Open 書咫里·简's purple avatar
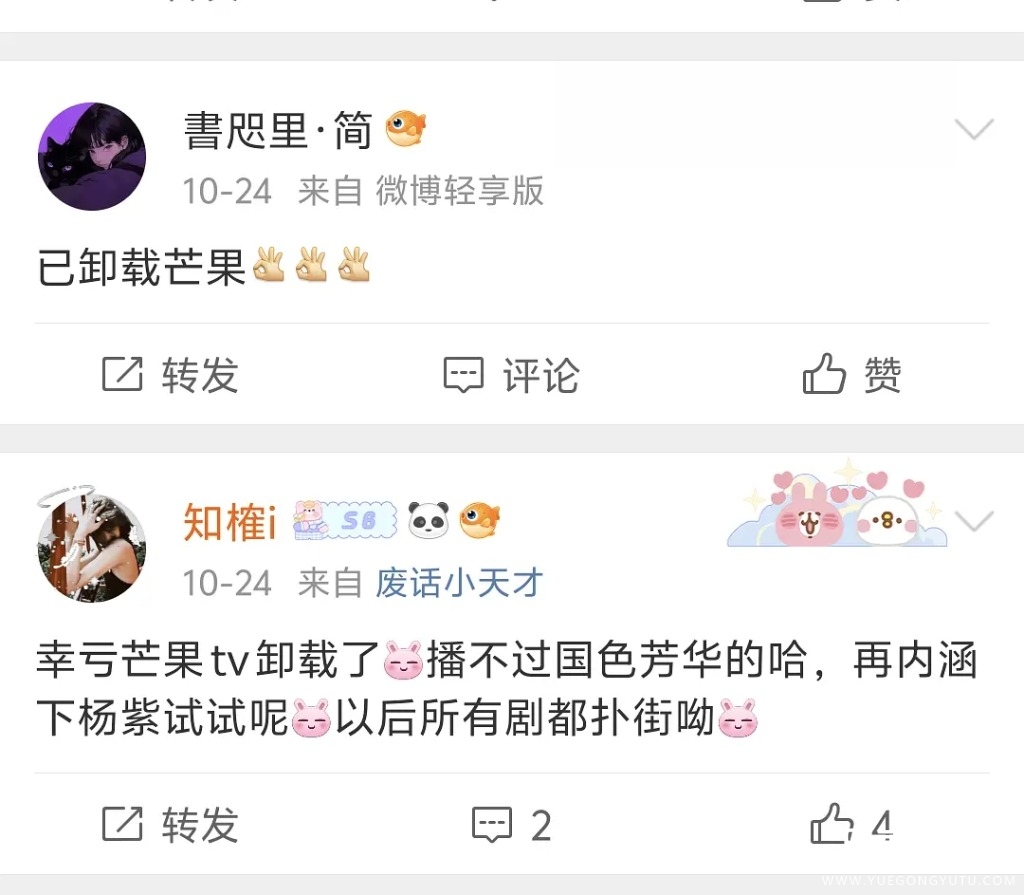Screen dimensions: 1024x895 pos(92,156)
